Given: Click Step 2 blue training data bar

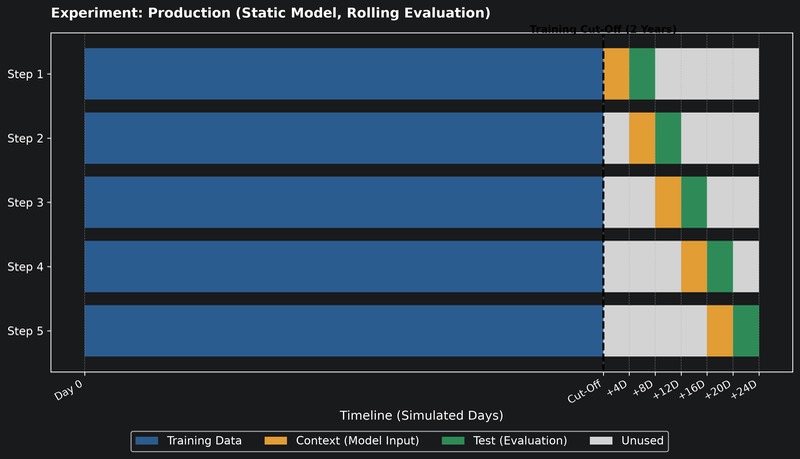Looking at the screenshot, I should [x=344, y=138].
